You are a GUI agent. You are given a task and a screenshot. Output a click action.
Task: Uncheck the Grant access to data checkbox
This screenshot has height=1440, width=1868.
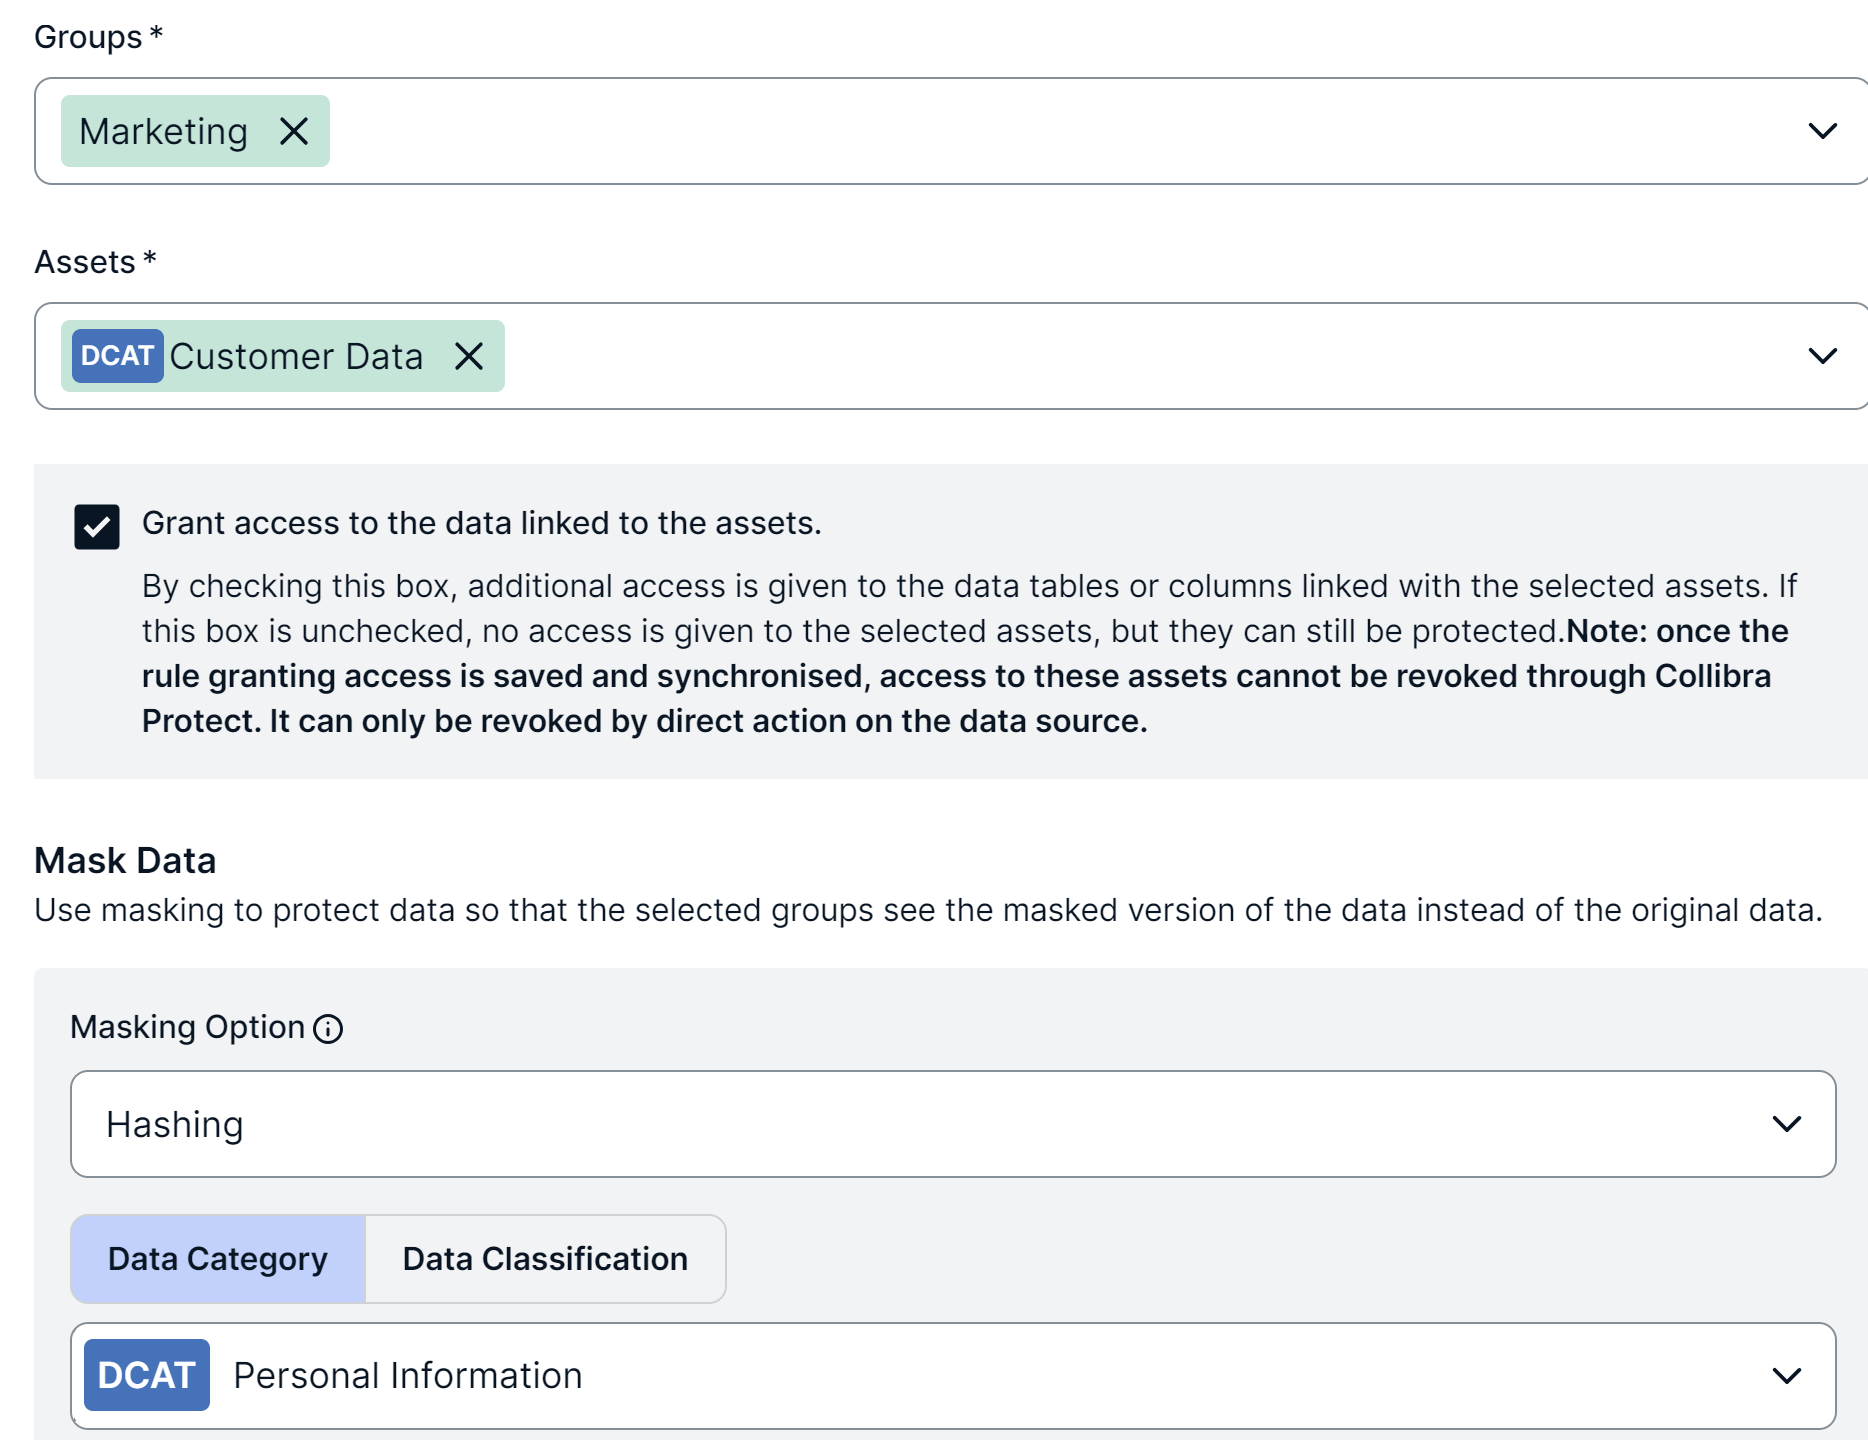[97, 527]
